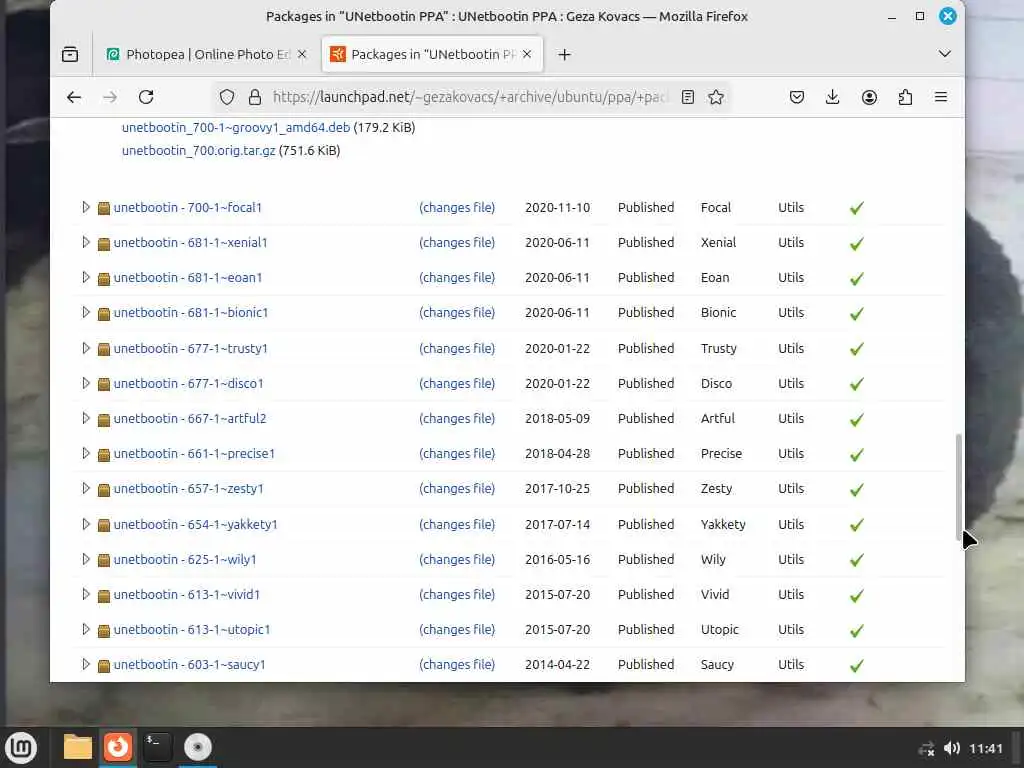Viewport: 1024px width, 768px height.
Task: Open the Extensions panel
Action: coord(905,97)
